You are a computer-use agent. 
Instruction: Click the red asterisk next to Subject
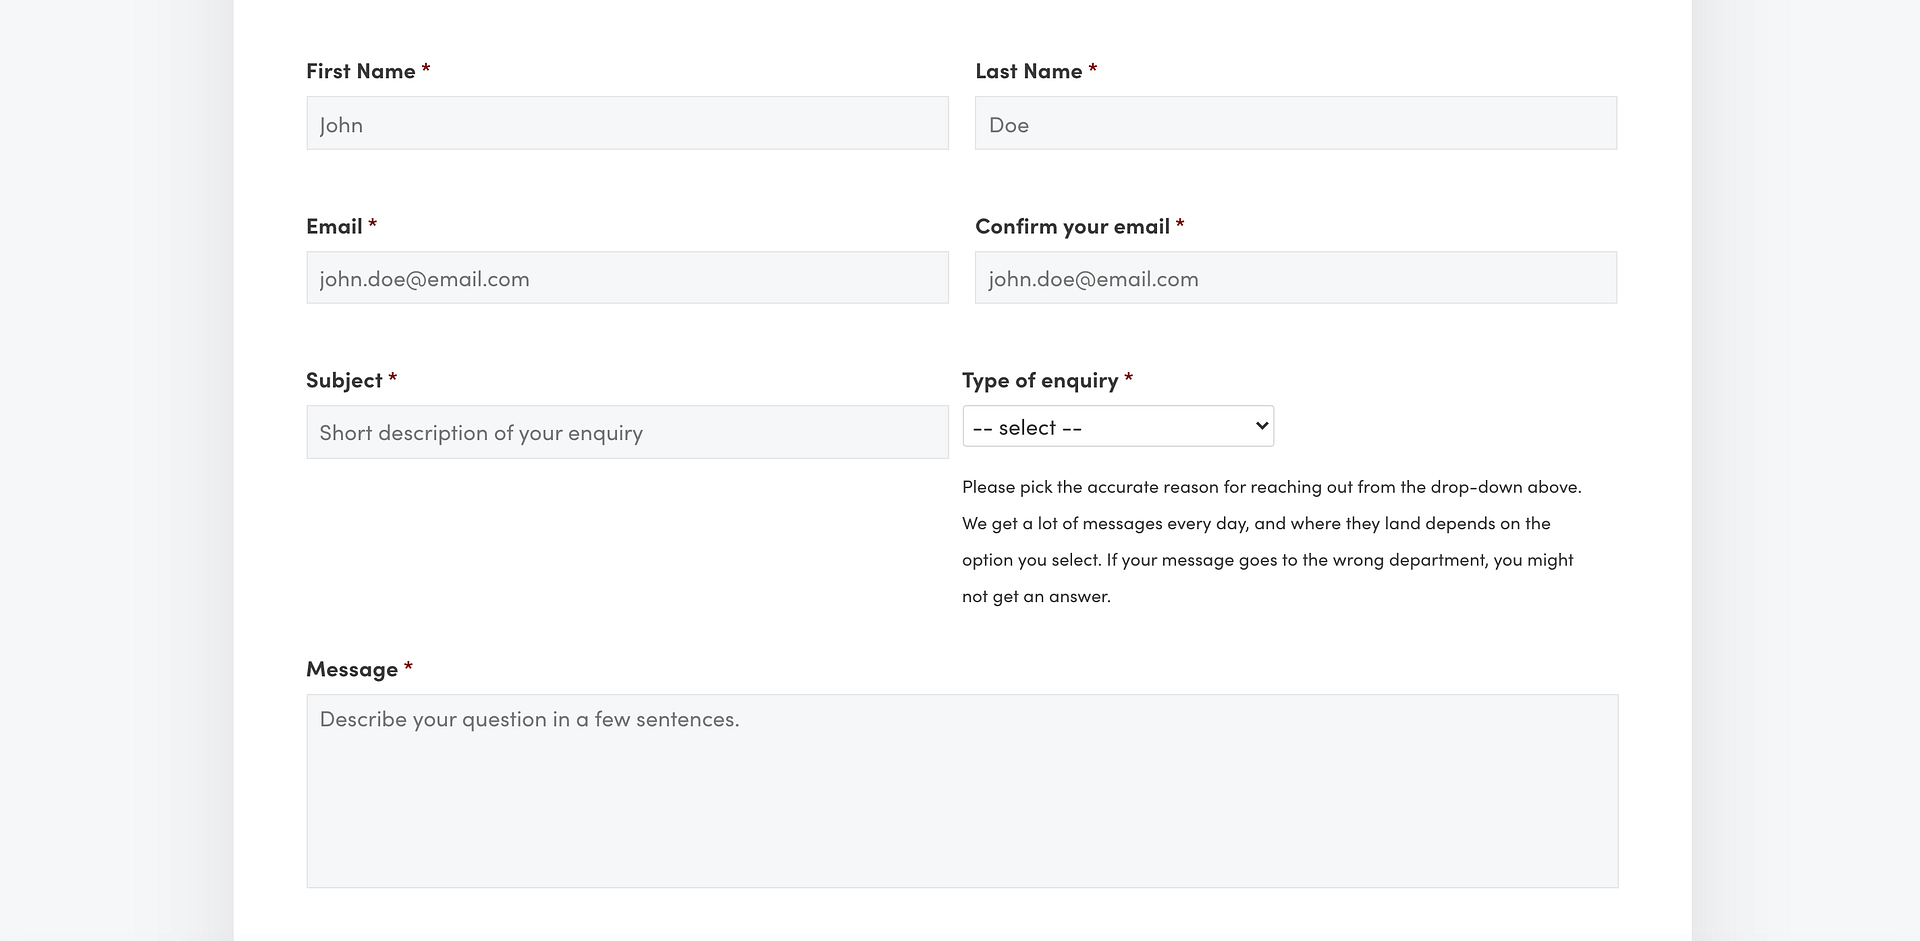[393, 378]
